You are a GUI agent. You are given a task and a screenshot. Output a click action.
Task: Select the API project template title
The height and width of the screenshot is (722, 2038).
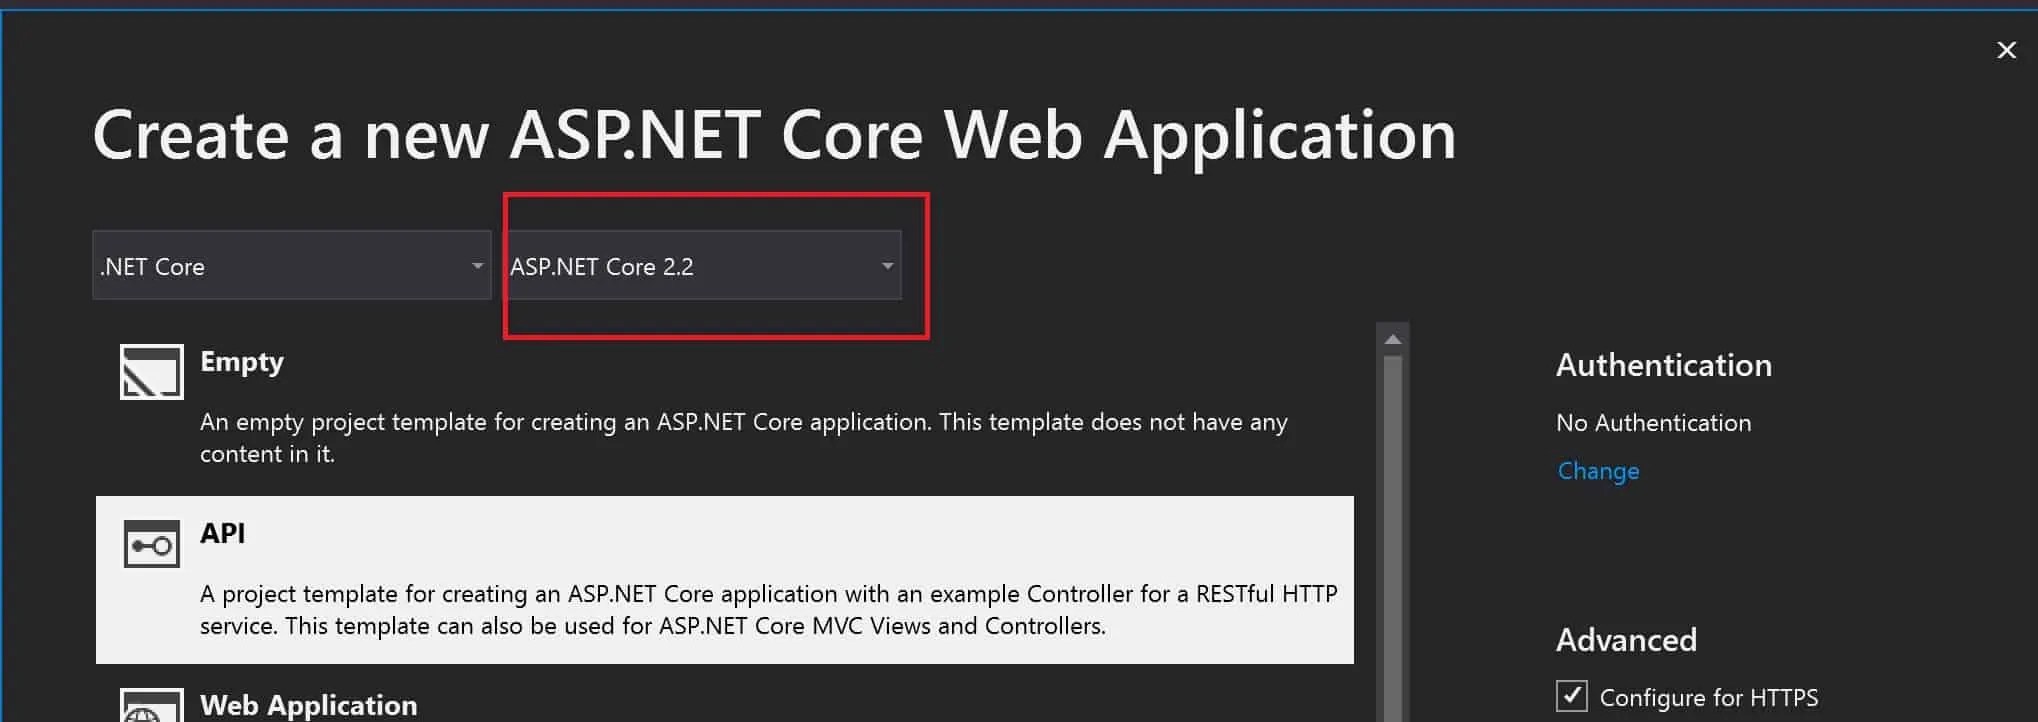222,533
